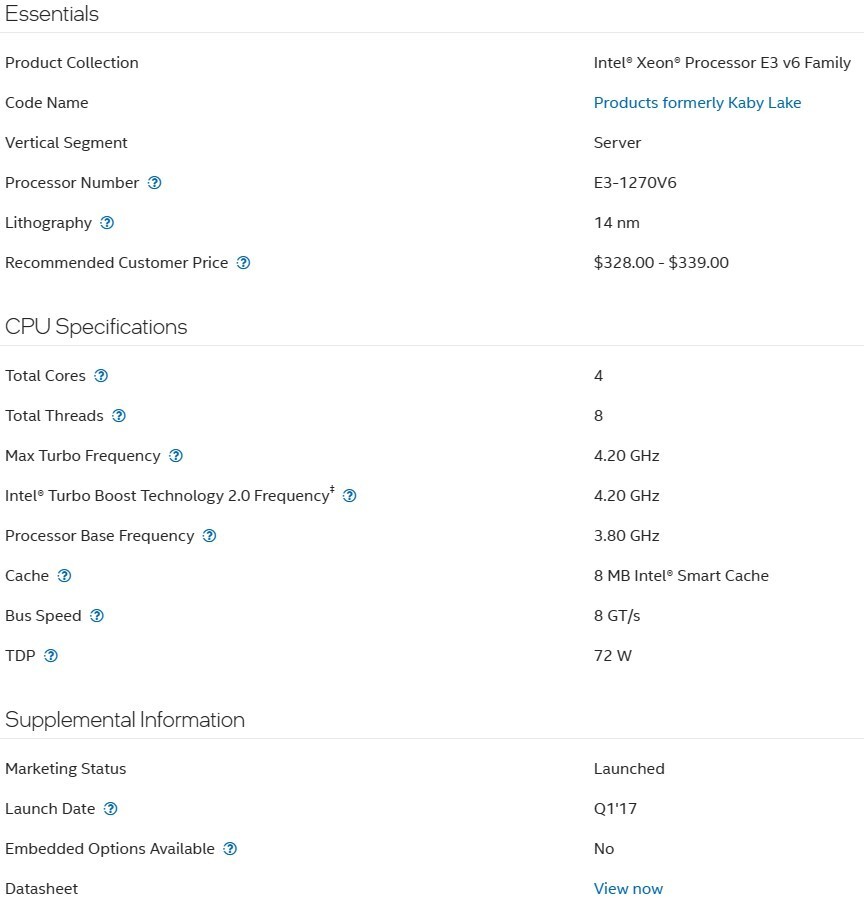The width and height of the screenshot is (864, 908).
Task: Show Bus Speed info icon
Action: click(97, 616)
